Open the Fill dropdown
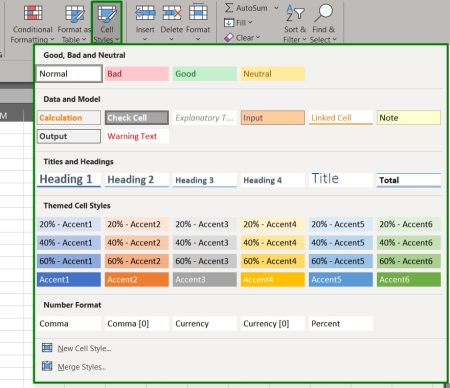The height and width of the screenshot is (388, 450). pos(238,23)
